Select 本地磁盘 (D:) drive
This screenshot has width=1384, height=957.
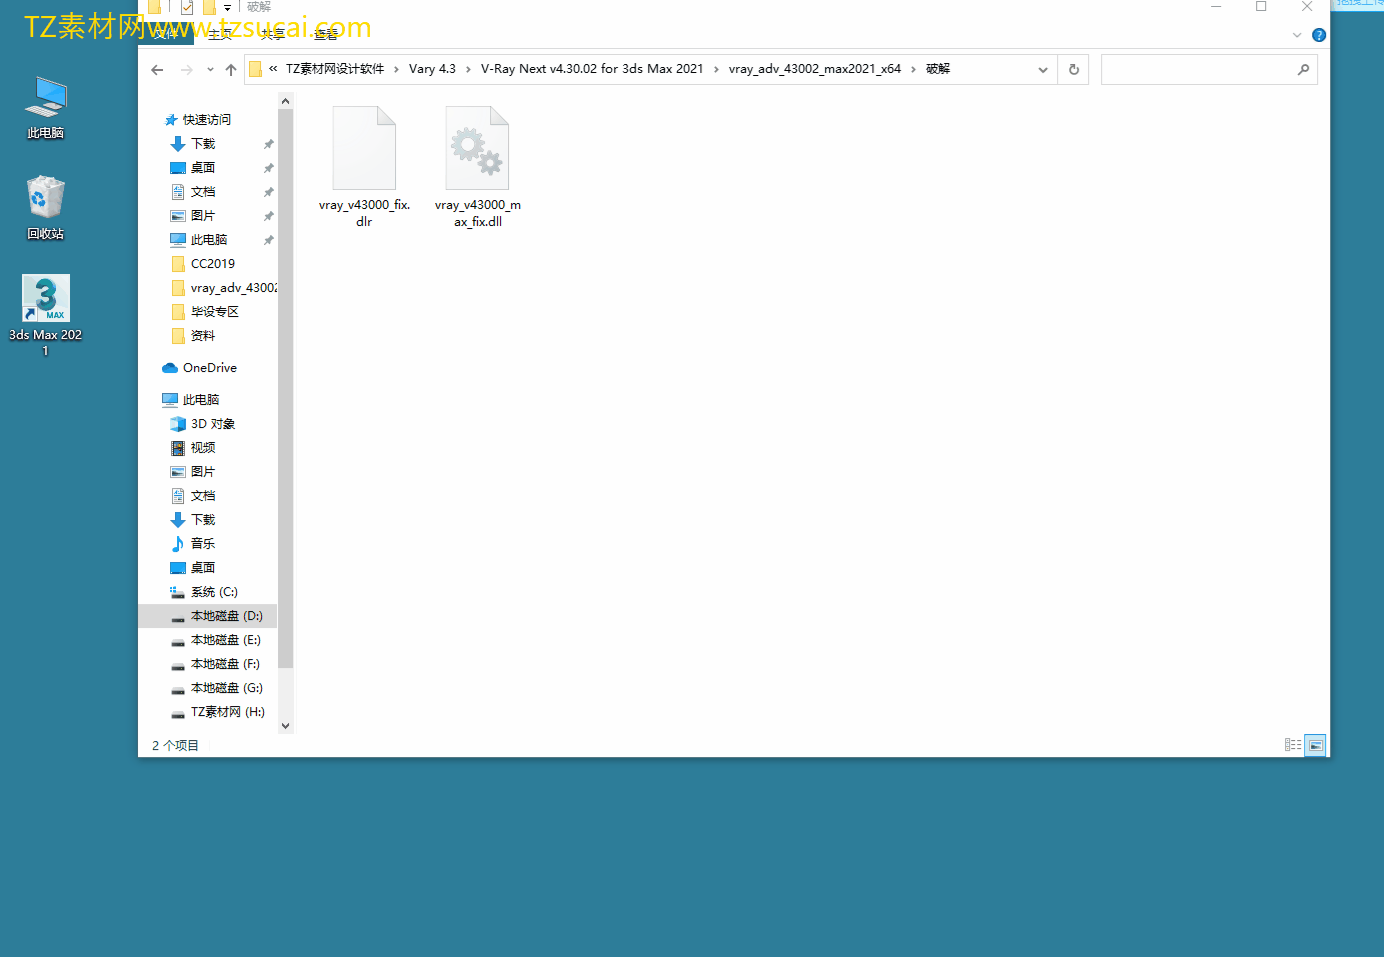click(x=207, y=616)
